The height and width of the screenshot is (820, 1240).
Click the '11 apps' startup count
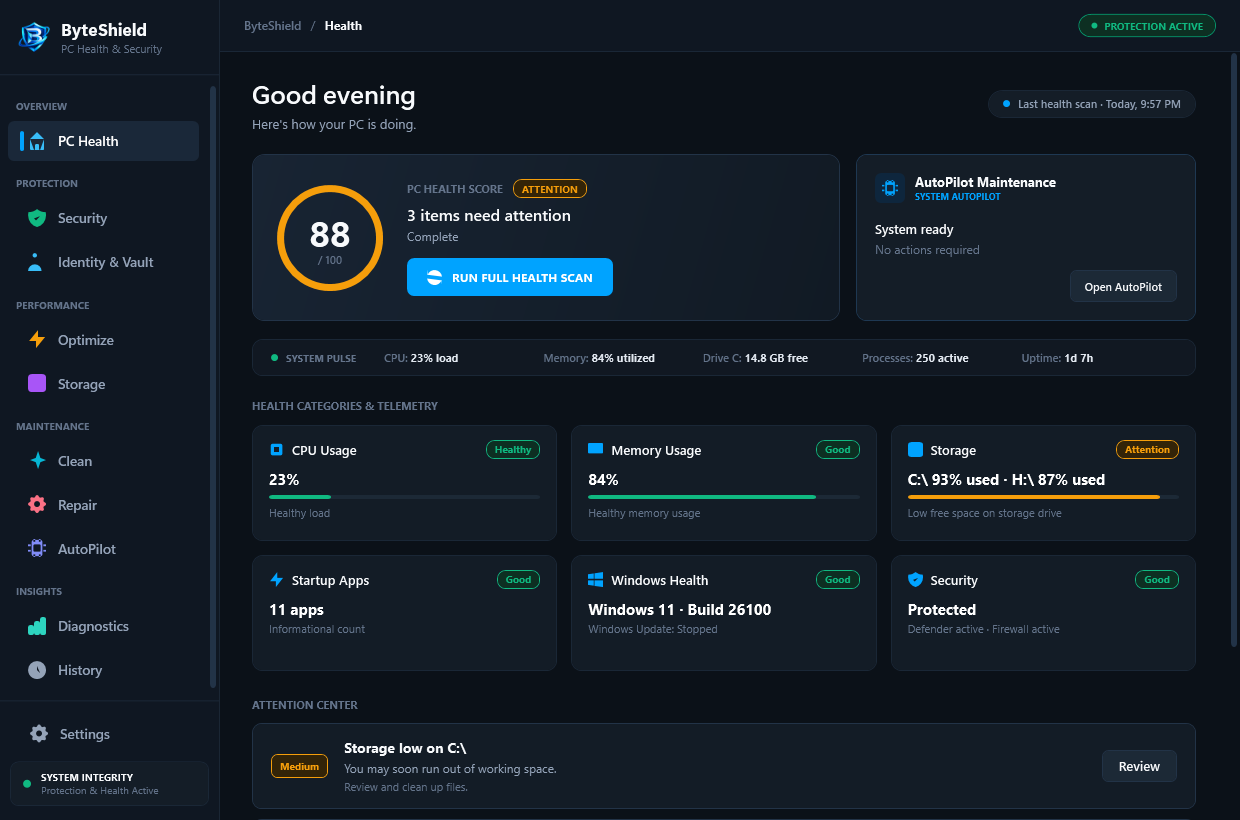pos(298,610)
